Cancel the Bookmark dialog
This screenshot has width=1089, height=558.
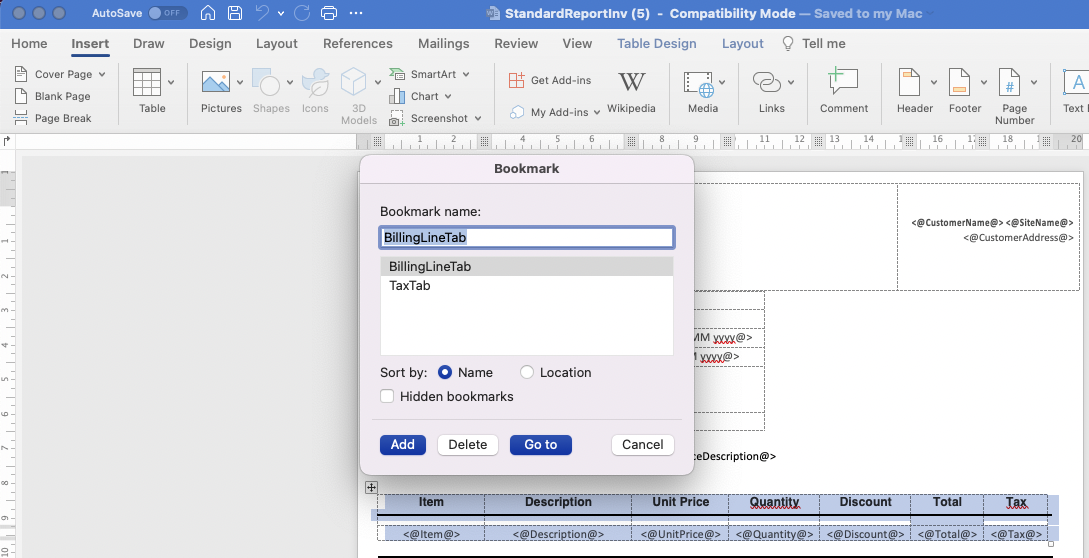[x=642, y=445]
